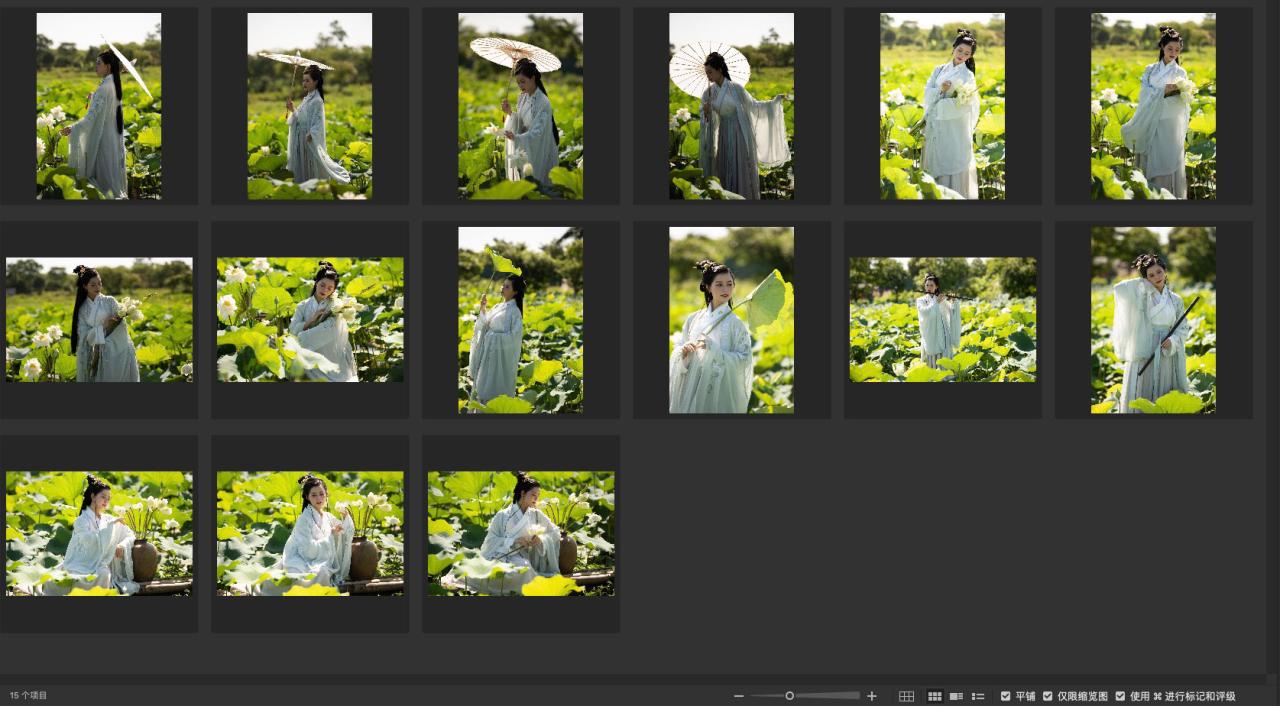
Task: Select first photo with tilted parasol
Action: [x=99, y=106]
